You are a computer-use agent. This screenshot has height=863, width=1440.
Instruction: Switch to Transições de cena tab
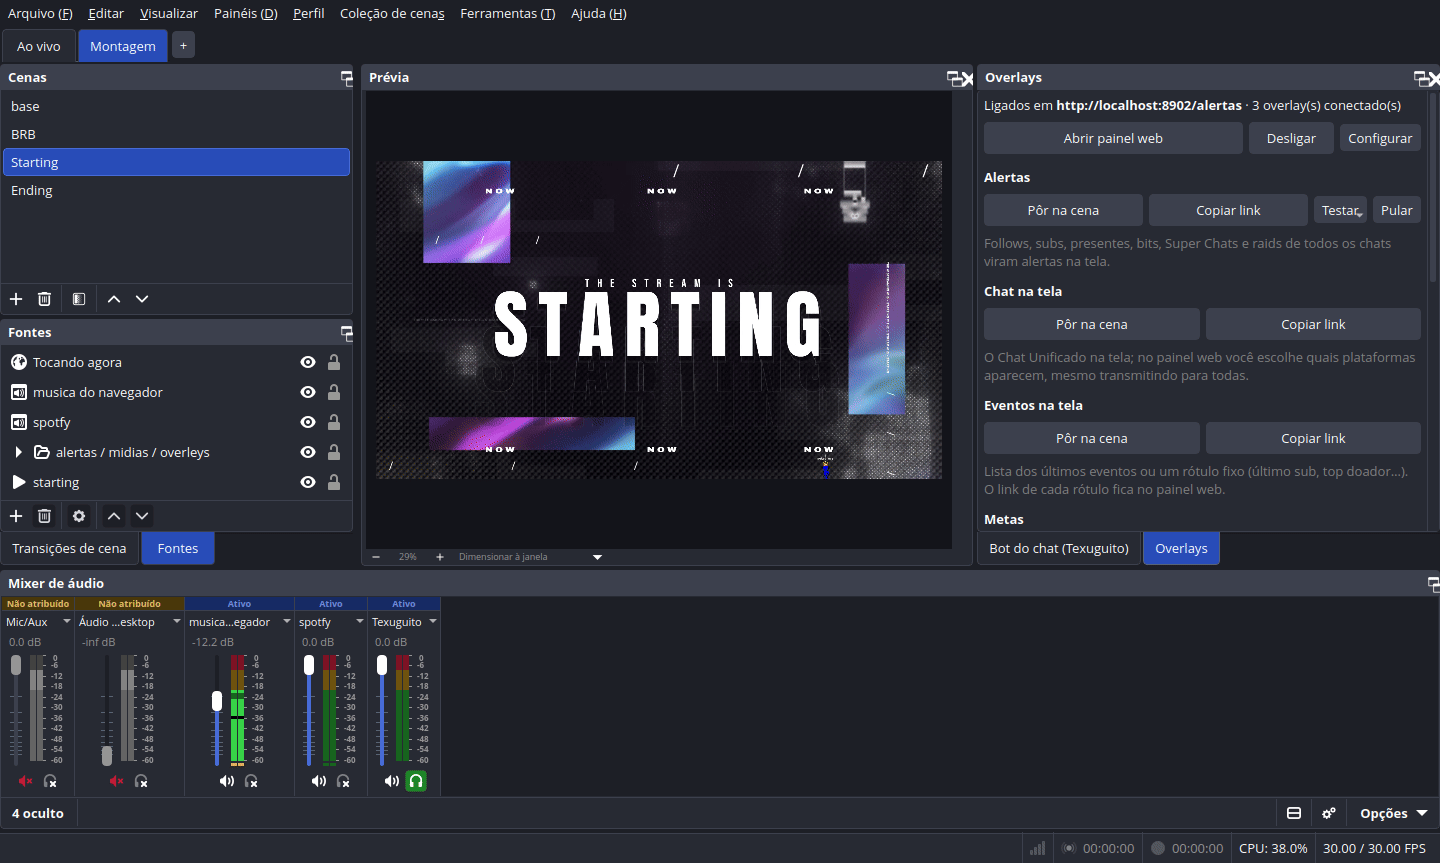click(x=69, y=548)
